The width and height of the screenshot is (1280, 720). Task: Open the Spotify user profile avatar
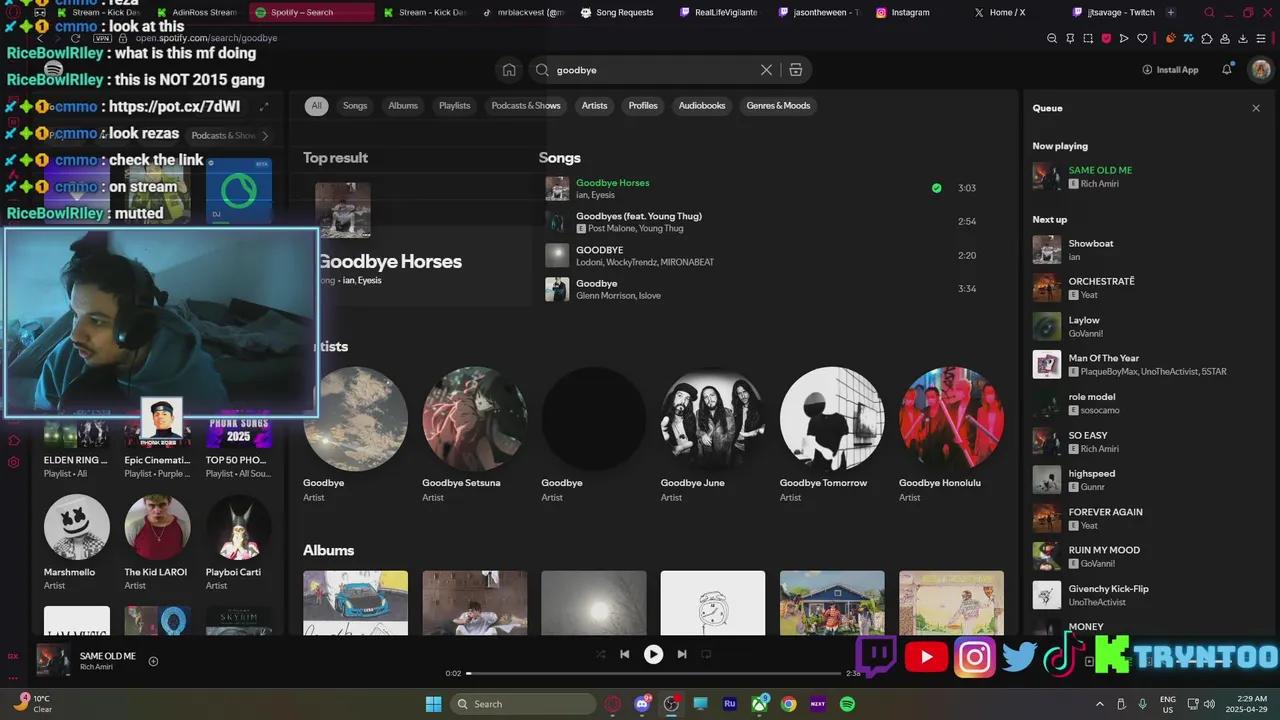click(x=1261, y=70)
